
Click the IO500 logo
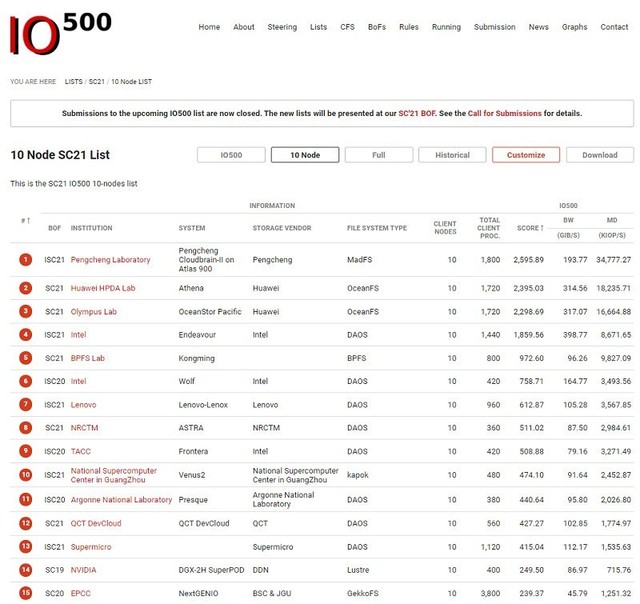click(60, 33)
